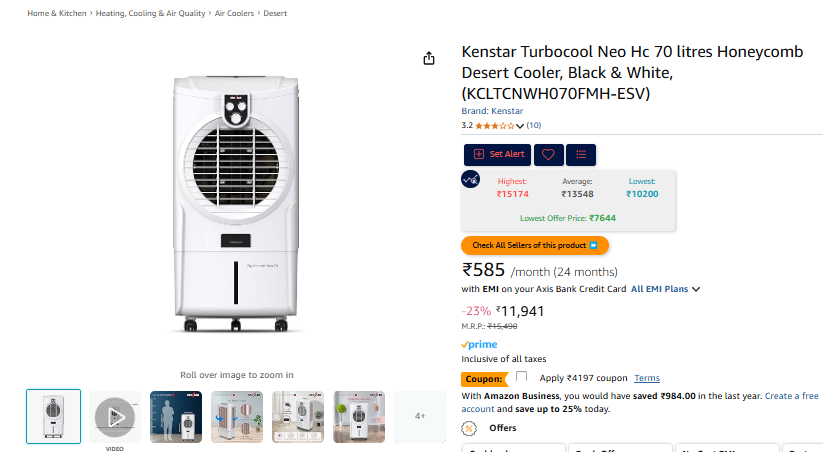Open the Air Coolers breadcrumb
Screen dimensions: 836x452
click(235, 13)
